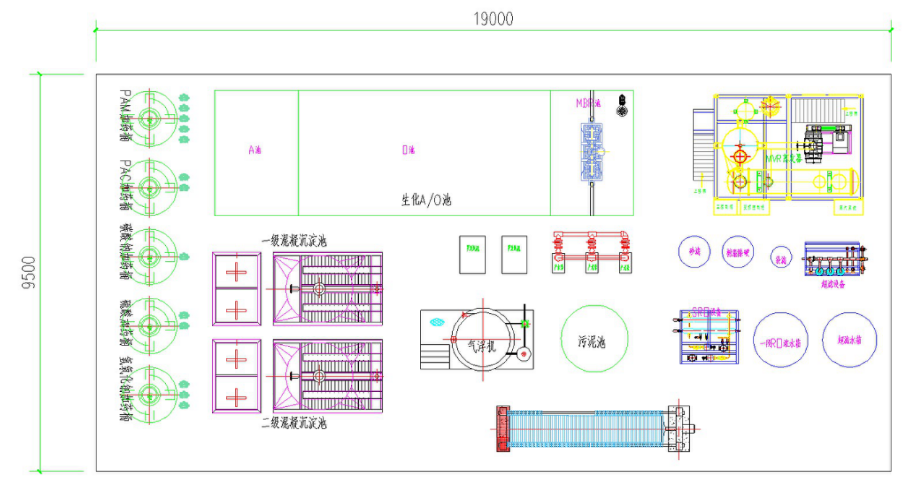Click the 一级混凝沉淀池 sedimentation tank
923x482 pixels.
click(x=327, y=289)
